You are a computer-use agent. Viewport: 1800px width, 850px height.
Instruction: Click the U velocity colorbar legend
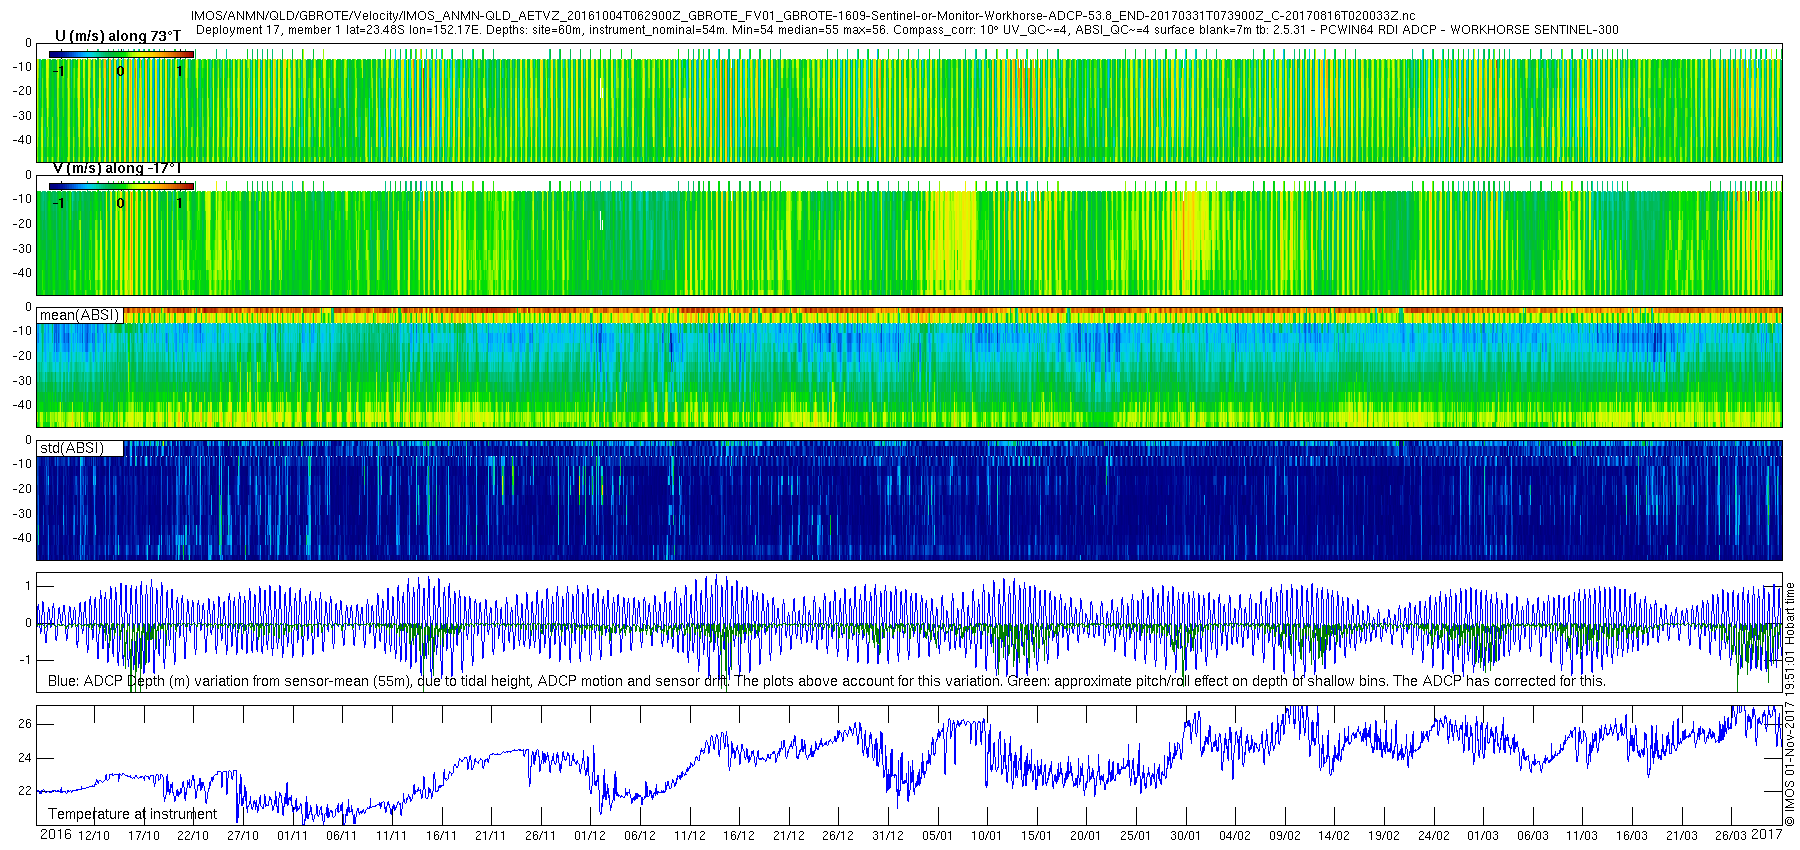click(121, 53)
